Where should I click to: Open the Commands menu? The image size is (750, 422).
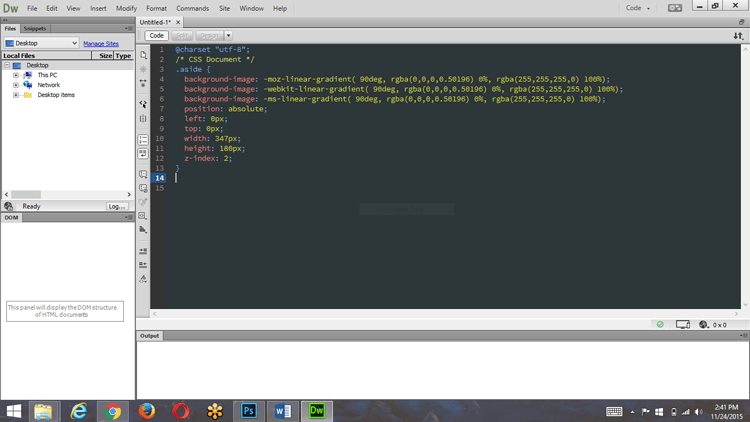[192, 8]
